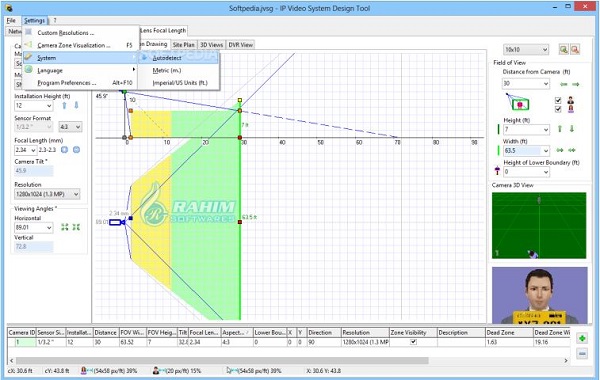
Task: Open the help ? menu
Action: pos(55,20)
